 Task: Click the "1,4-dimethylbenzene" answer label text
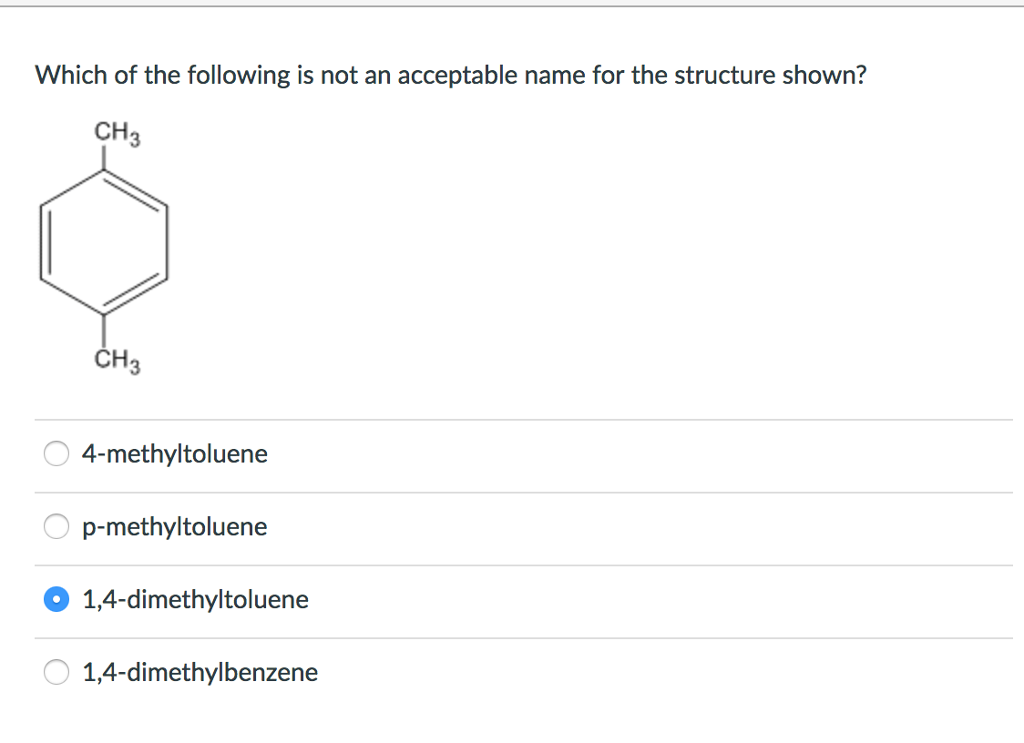(200, 673)
